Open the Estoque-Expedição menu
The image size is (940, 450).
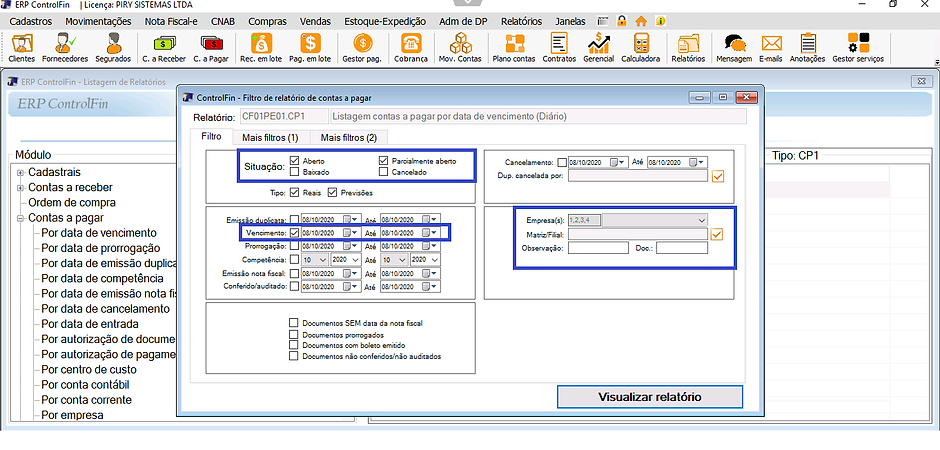(x=385, y=21)
